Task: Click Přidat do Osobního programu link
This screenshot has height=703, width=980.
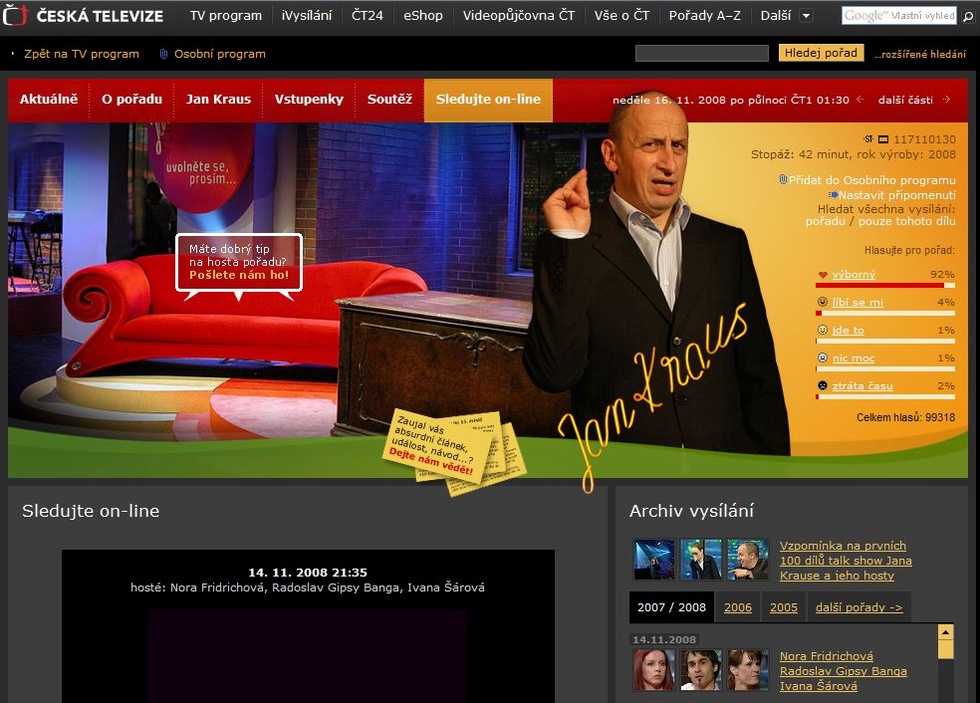Action: tap(872, 180)
